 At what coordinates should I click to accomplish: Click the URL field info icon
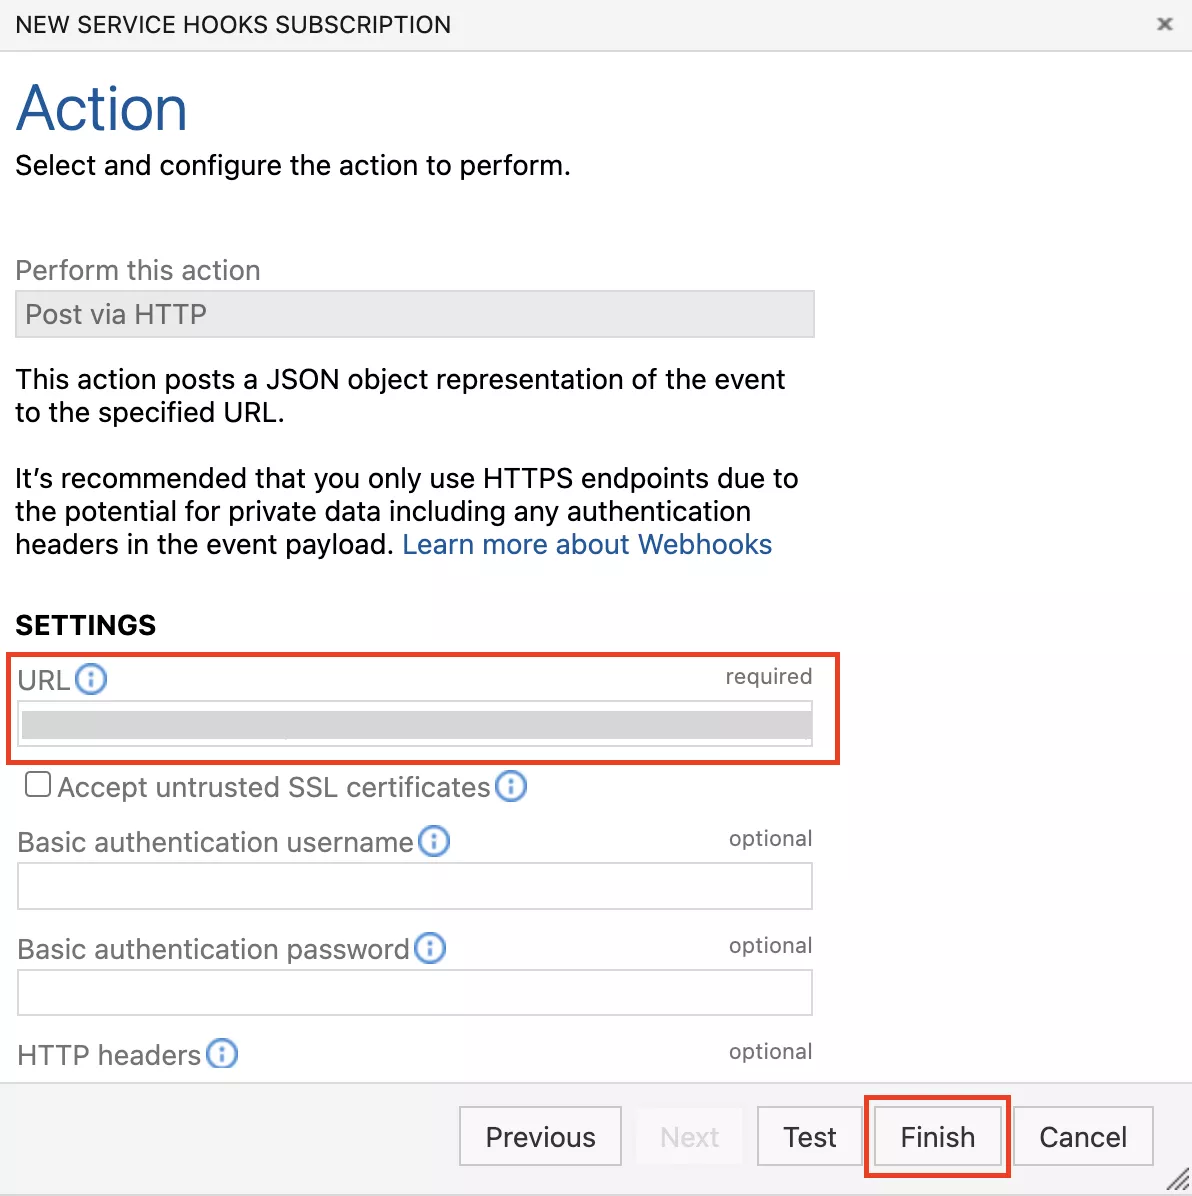91,680
